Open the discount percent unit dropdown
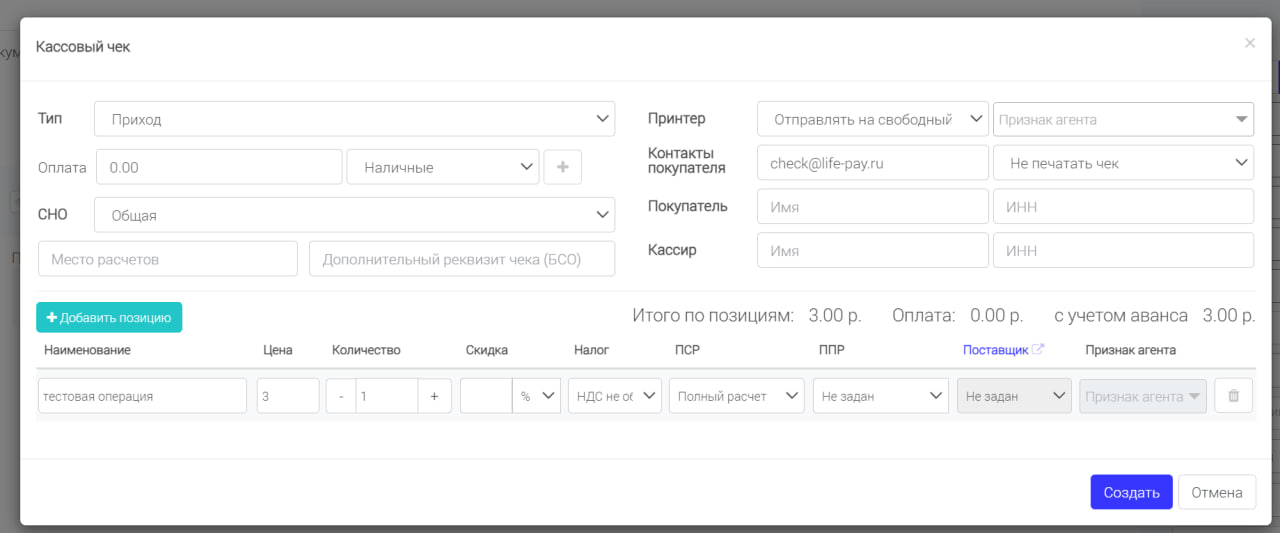Viewport: 1280px width, 533px height. click(x=536, y=396)
